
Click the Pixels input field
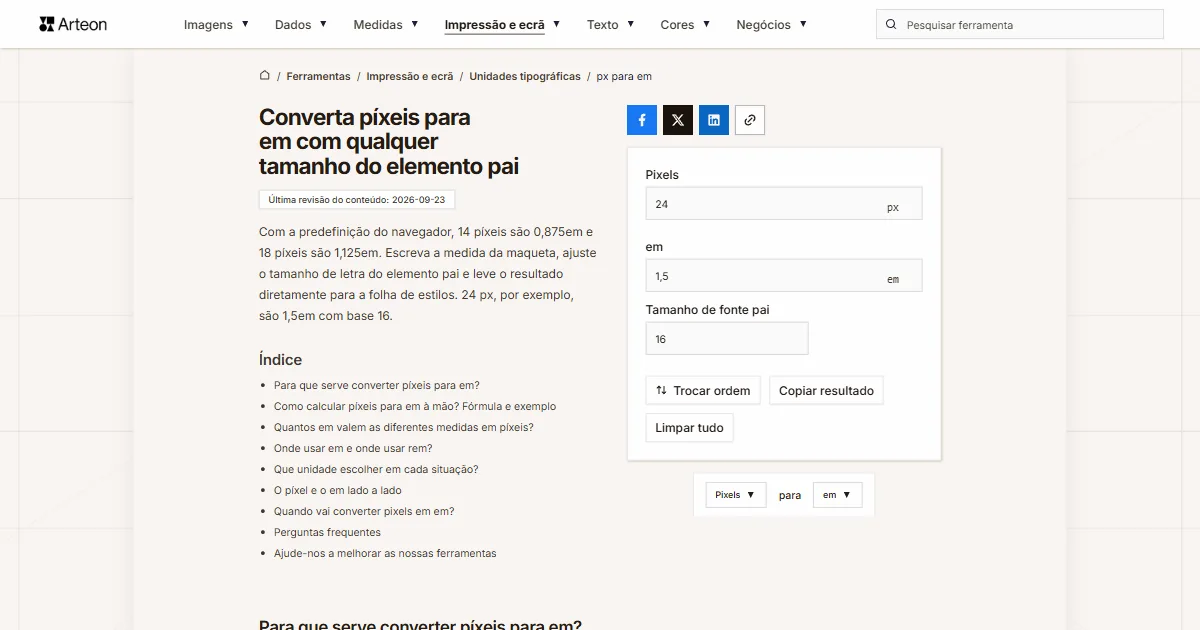click(x=784, y=203)
